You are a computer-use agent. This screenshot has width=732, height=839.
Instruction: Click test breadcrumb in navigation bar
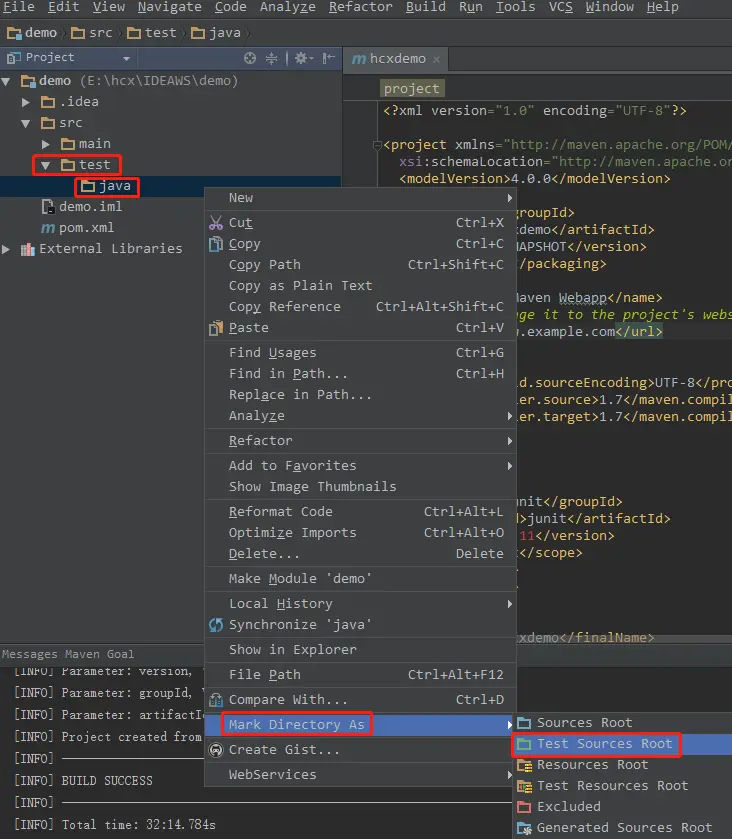(x=152, y=33)
